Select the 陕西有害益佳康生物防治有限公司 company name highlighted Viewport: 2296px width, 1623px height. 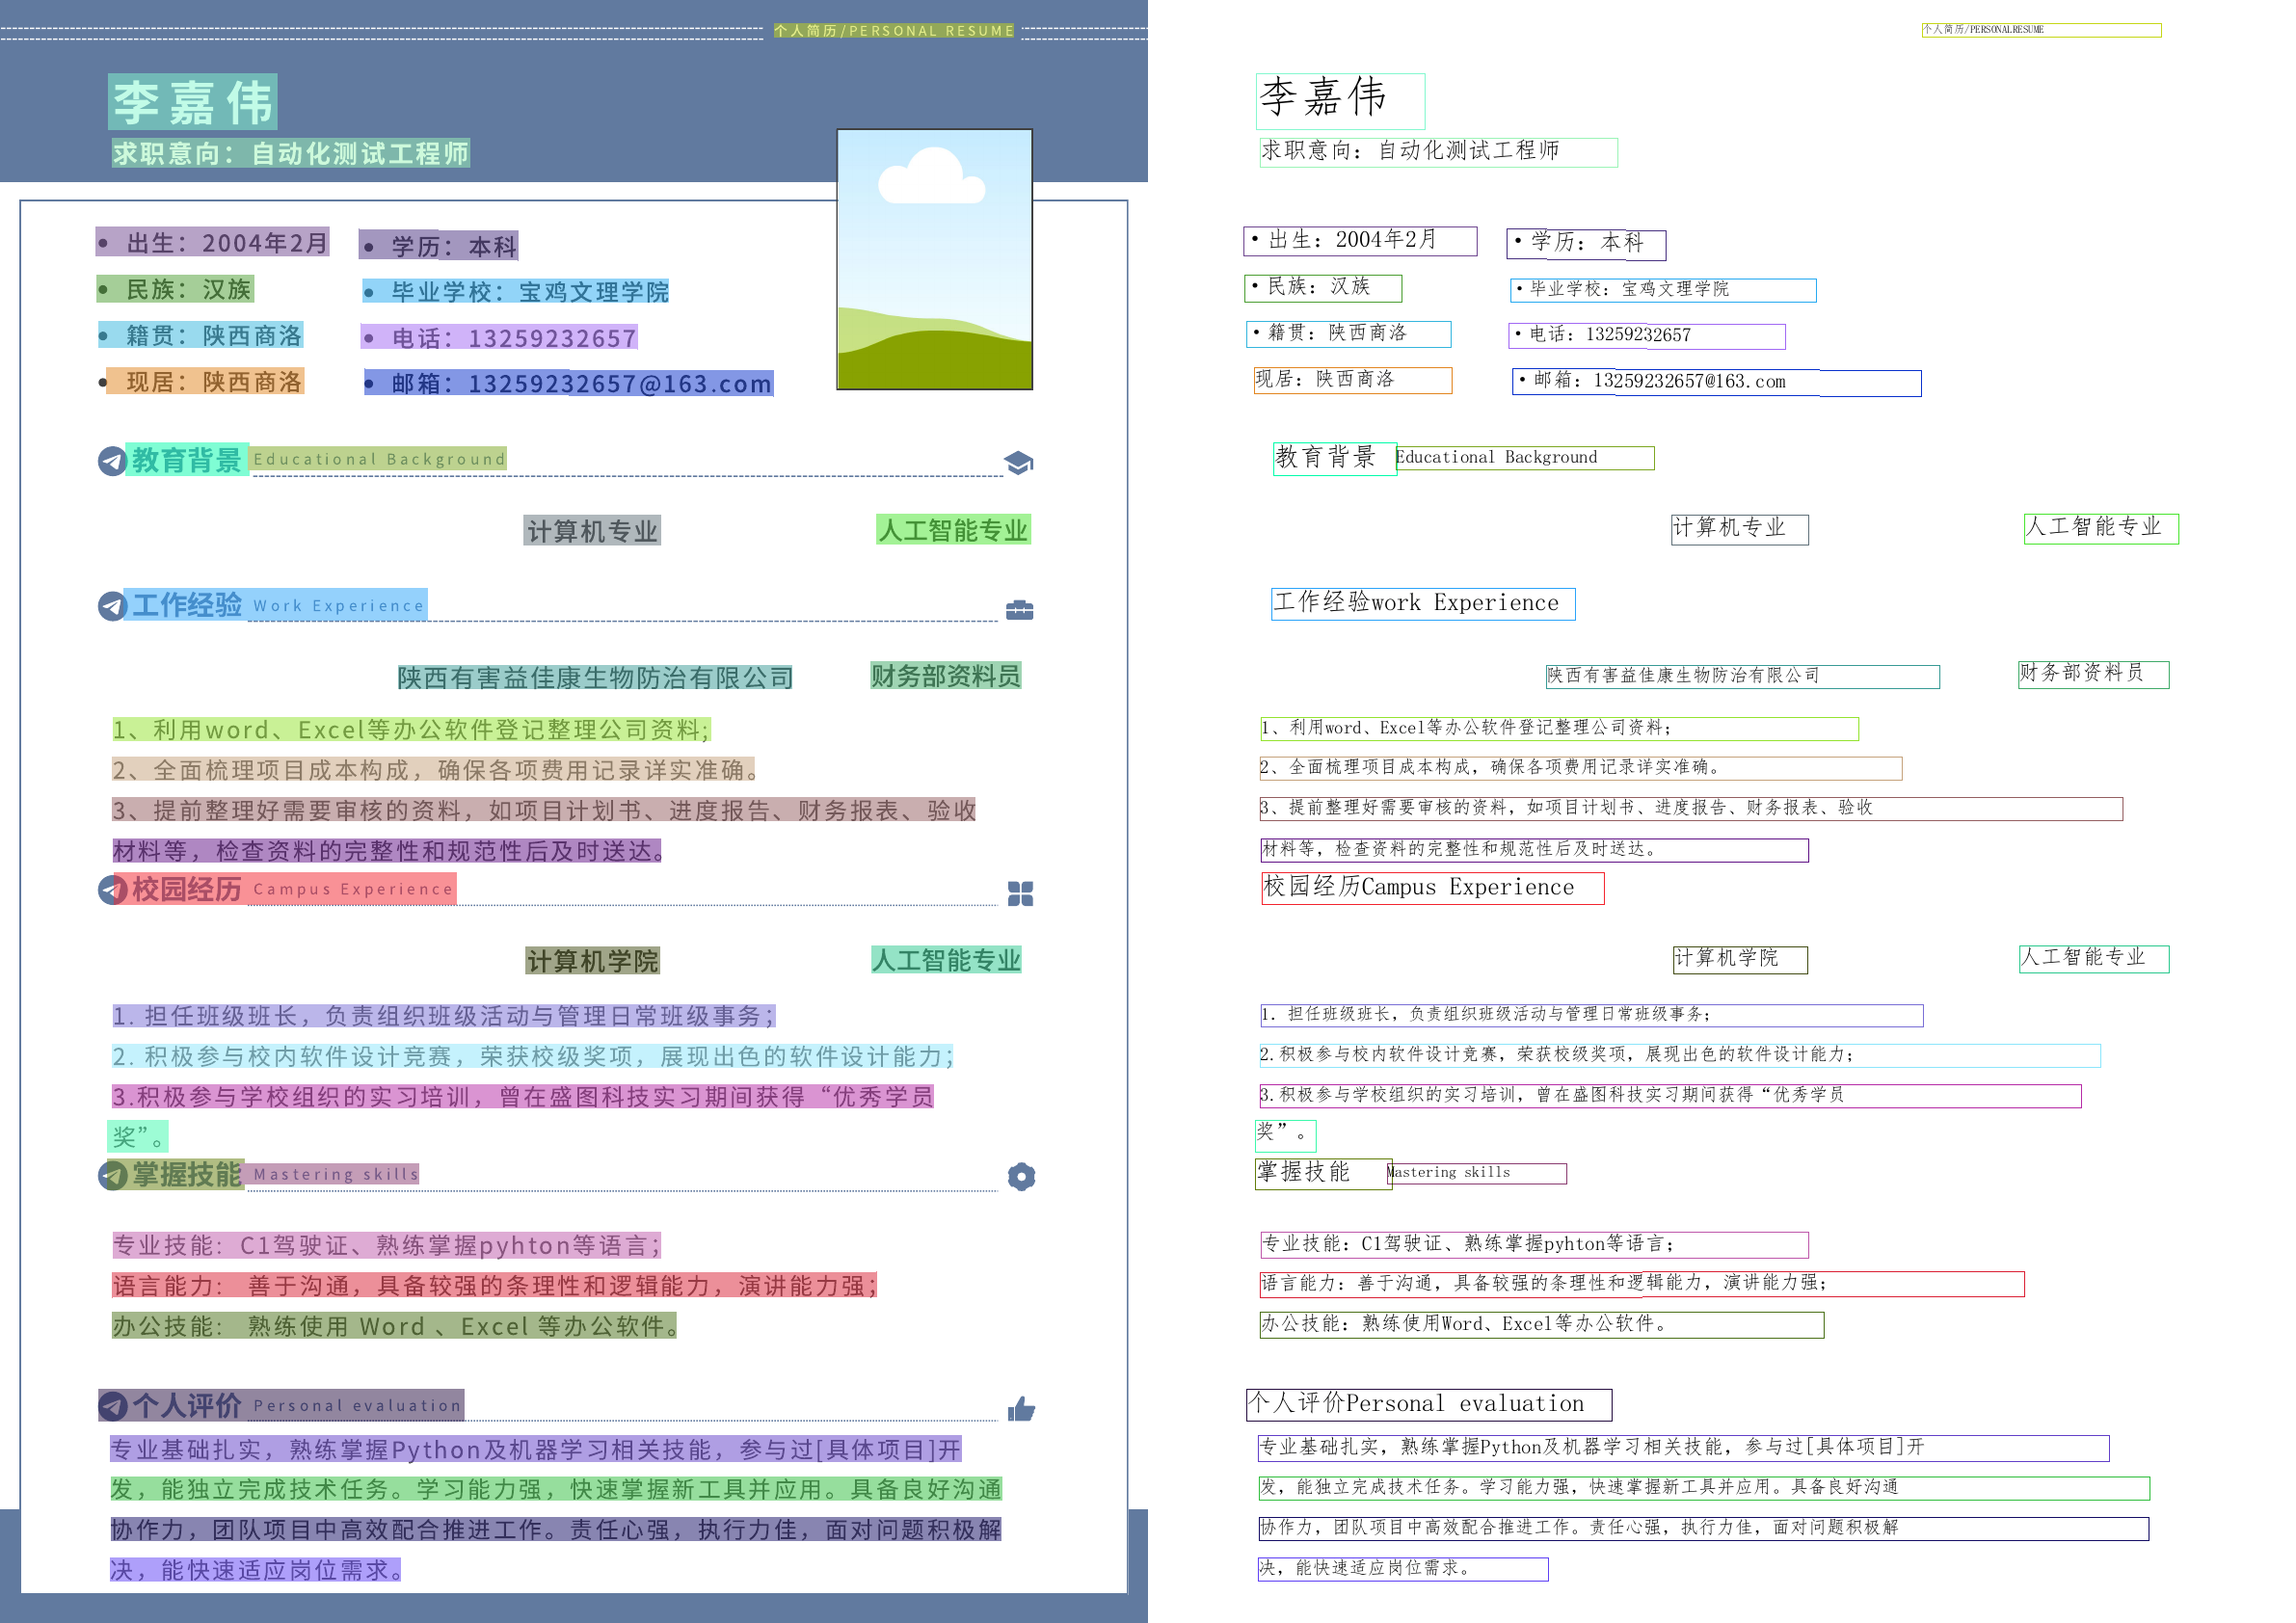coord(595,678)
